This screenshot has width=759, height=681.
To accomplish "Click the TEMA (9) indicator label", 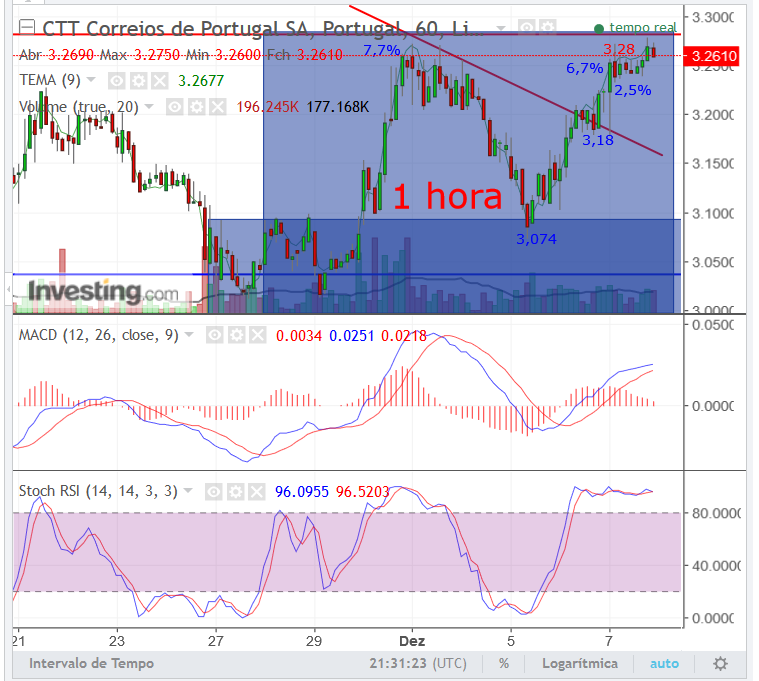I will (50, 80).
